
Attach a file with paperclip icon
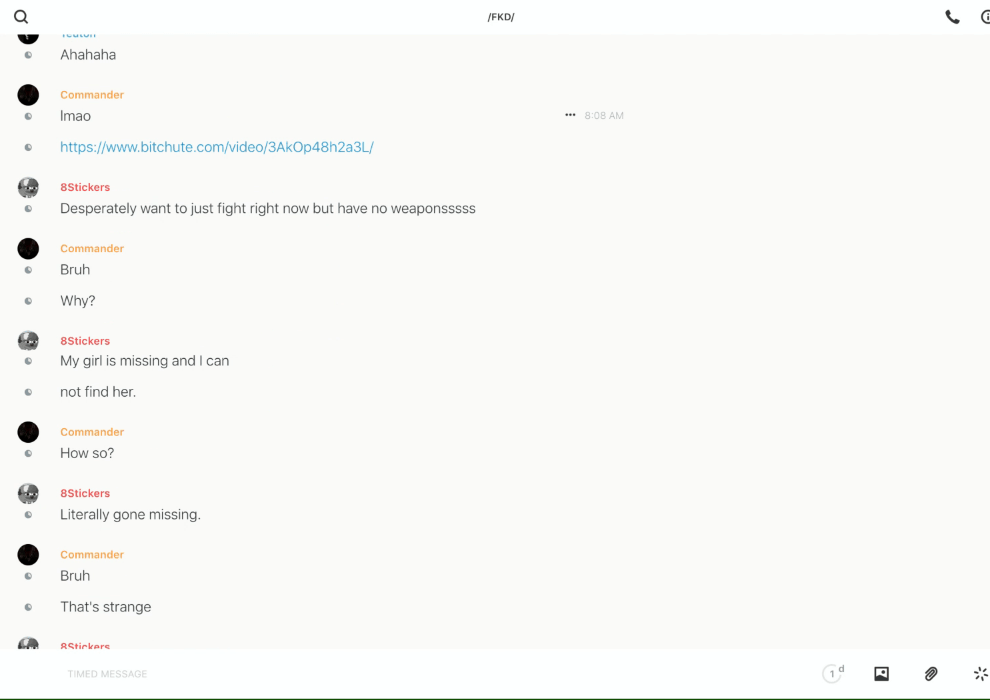pyautogui.click(x=931, y=674)
